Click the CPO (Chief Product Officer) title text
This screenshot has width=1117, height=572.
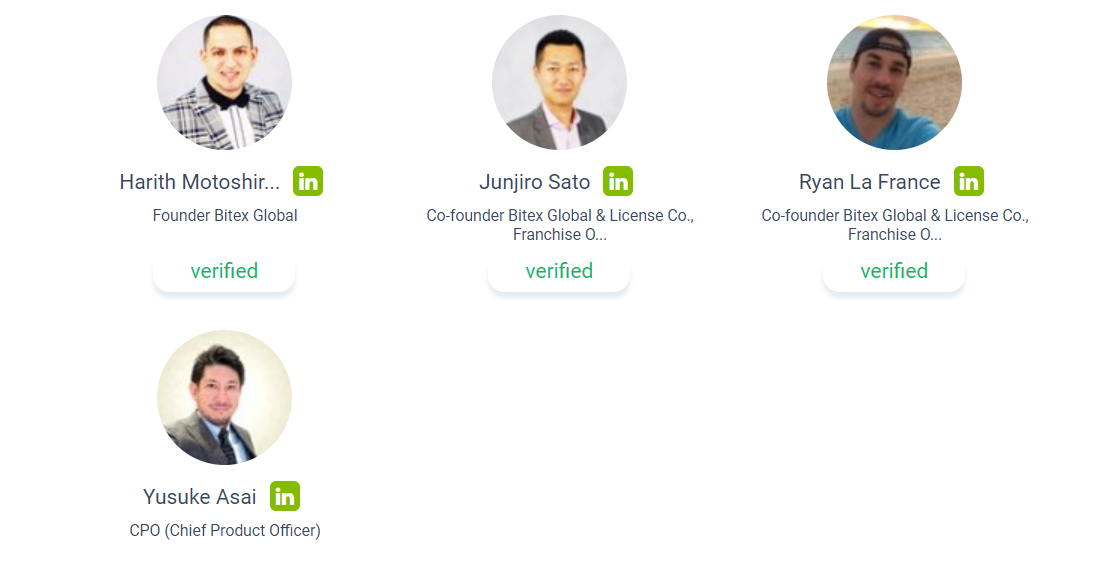[225, 531]
